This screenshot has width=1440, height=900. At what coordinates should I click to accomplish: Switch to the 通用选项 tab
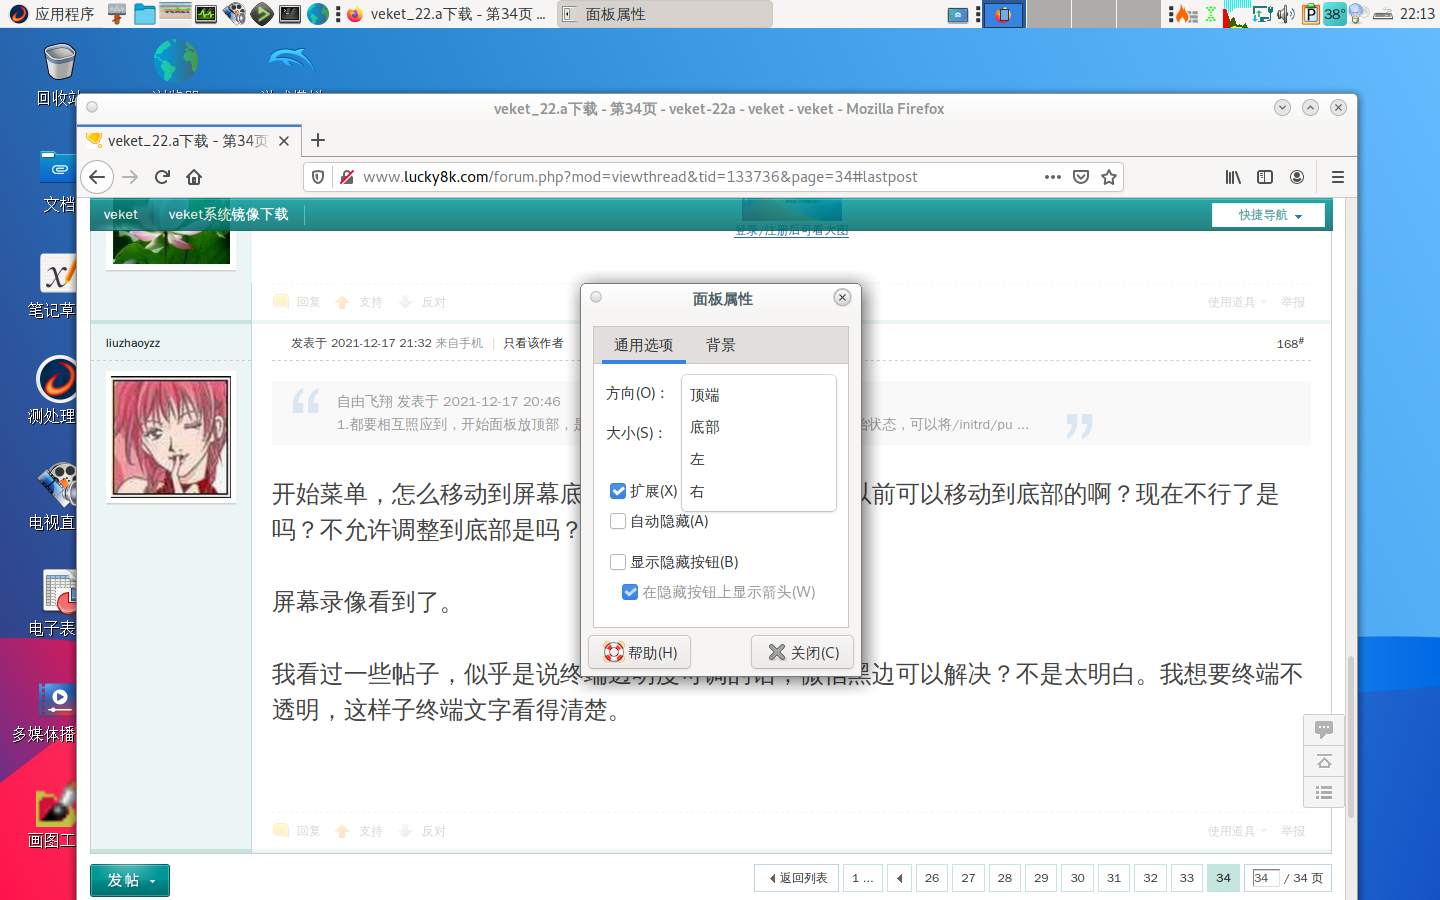point(643,345)
